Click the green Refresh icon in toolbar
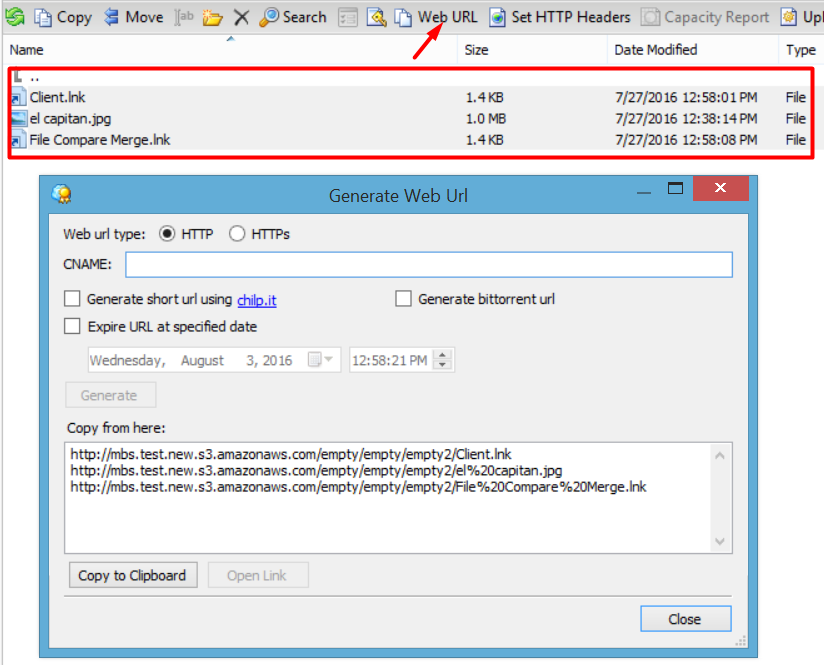 point(14,16)
